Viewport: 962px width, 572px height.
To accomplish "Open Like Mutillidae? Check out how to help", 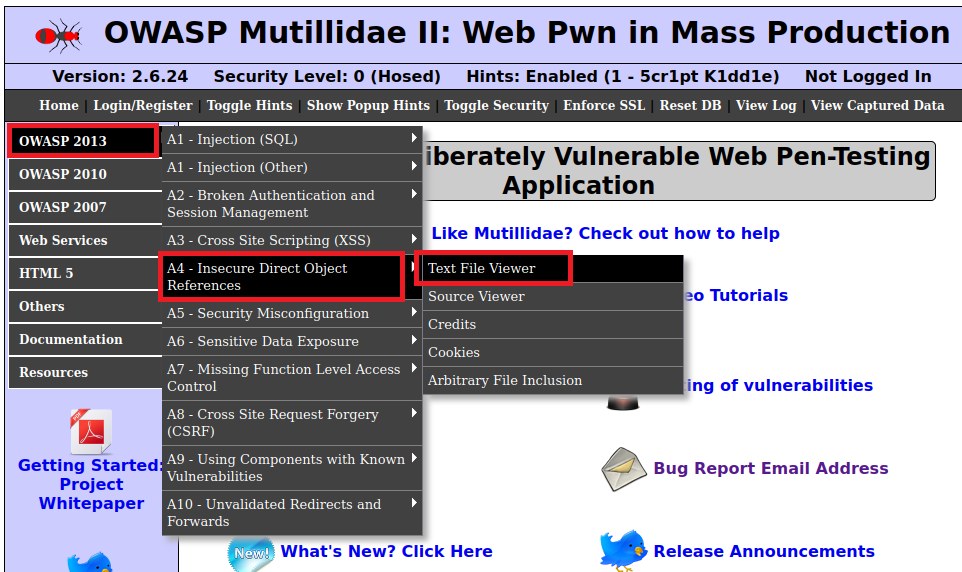I will coord(606,234).
